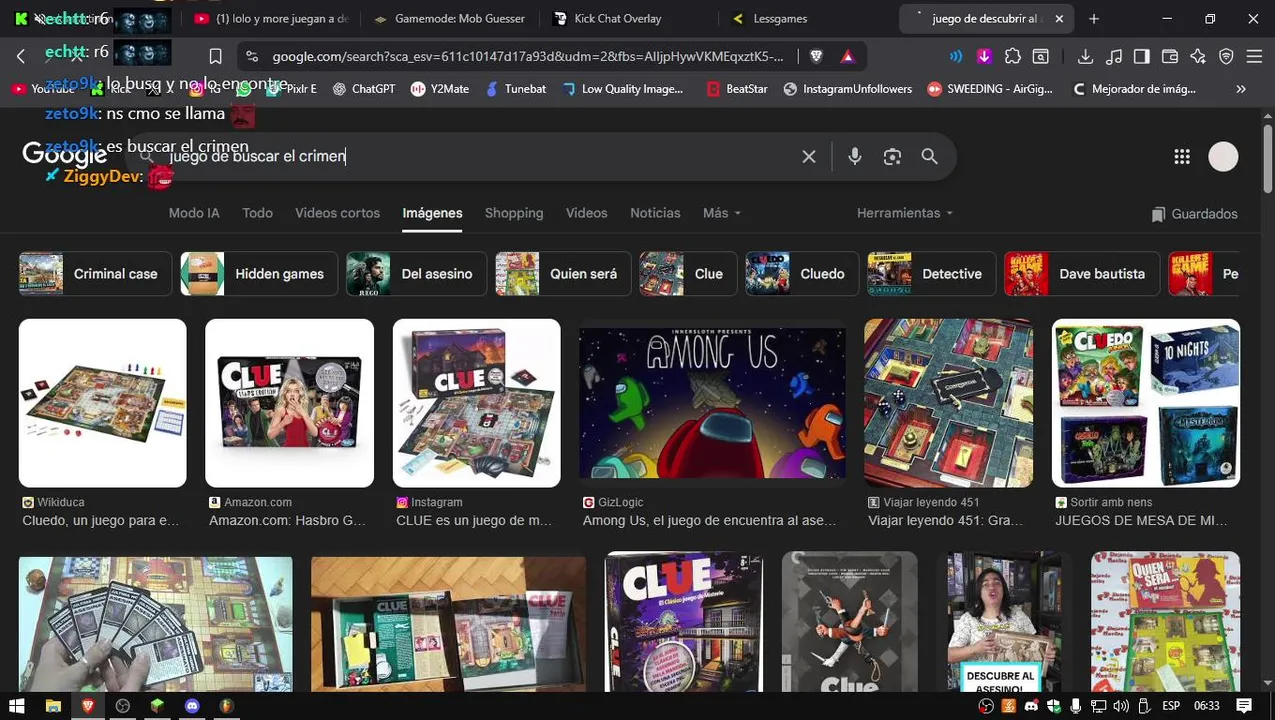
Task: Open the InstagramUnfollowers bookmark
Action: coord(847,89)
